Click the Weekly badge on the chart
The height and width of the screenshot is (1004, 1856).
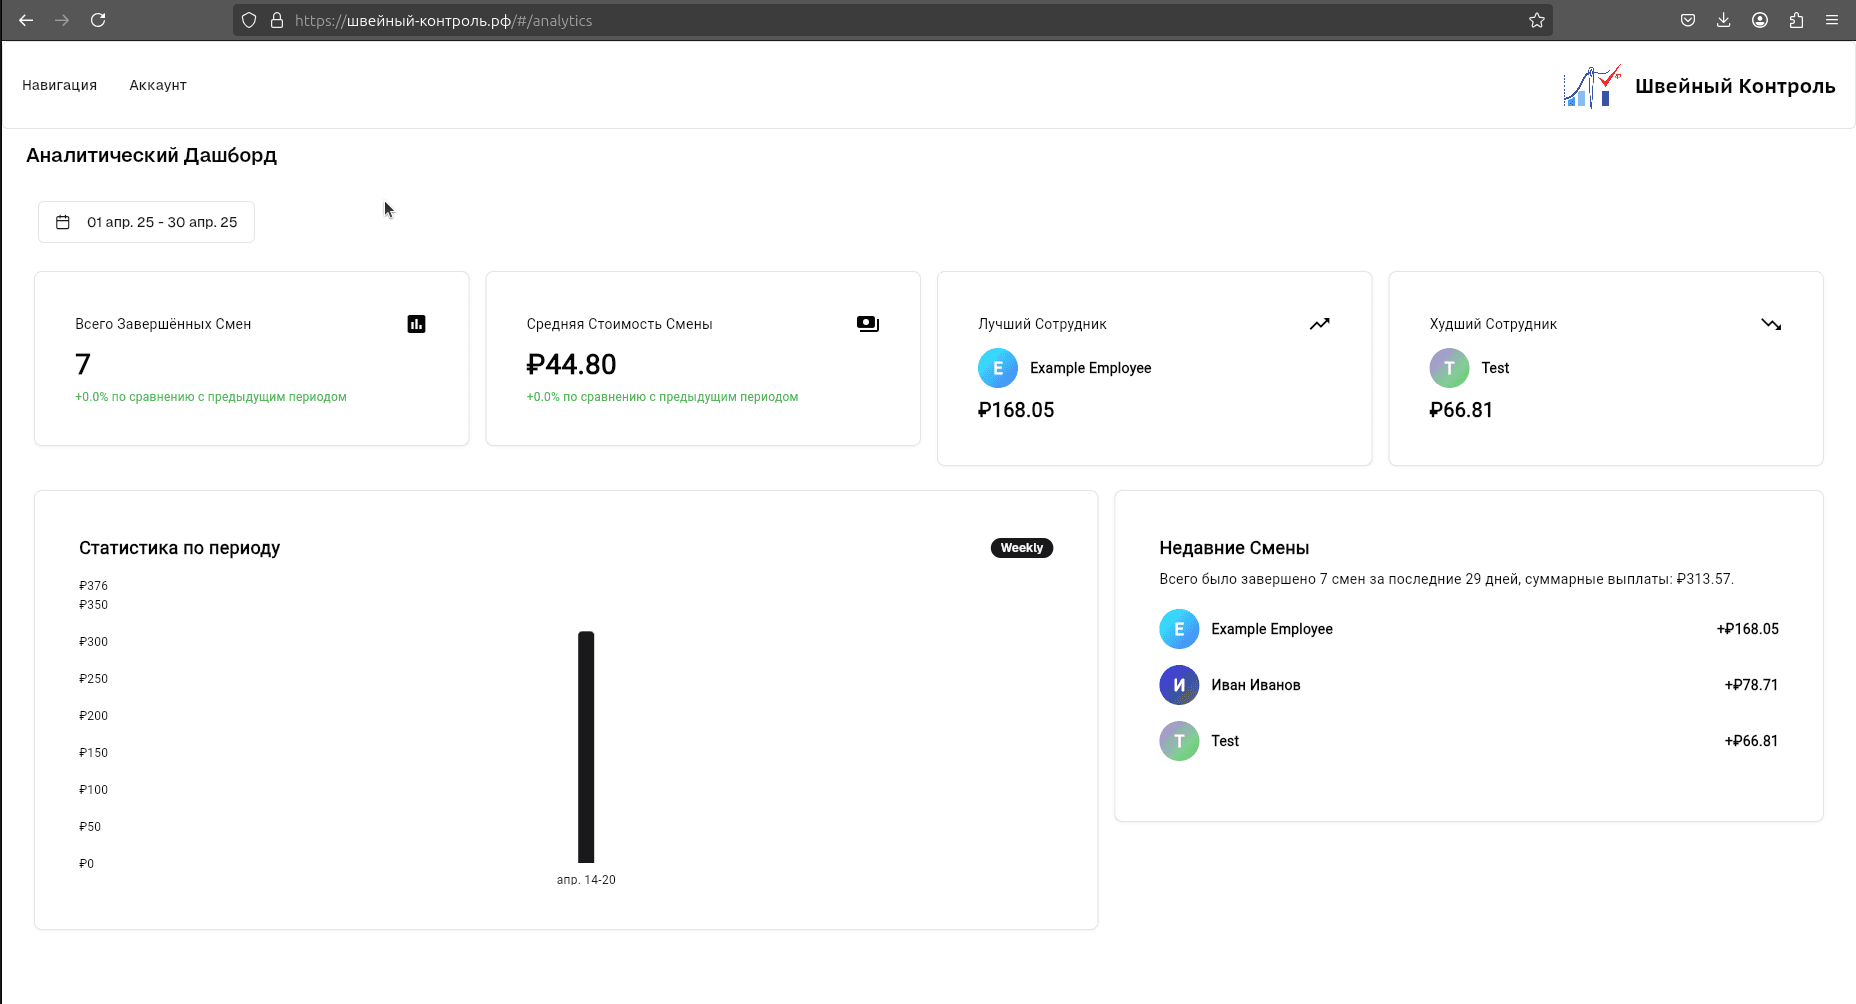[x=1022, y=548]
